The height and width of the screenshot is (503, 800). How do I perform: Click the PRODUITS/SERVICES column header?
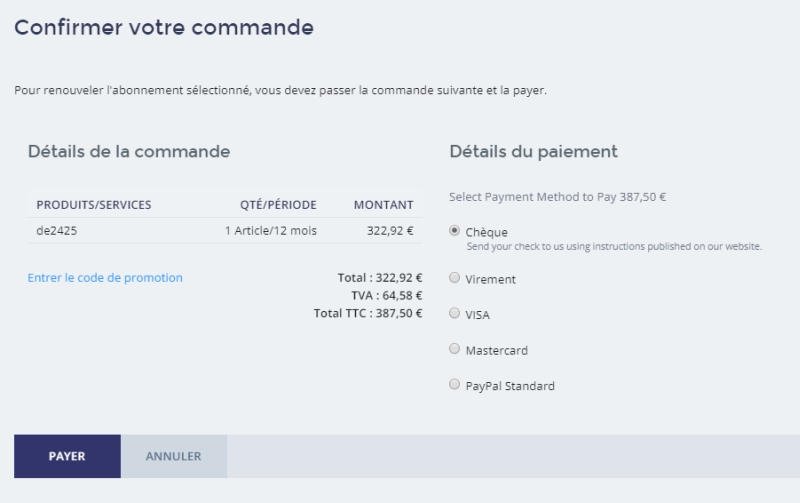[94, 205]
